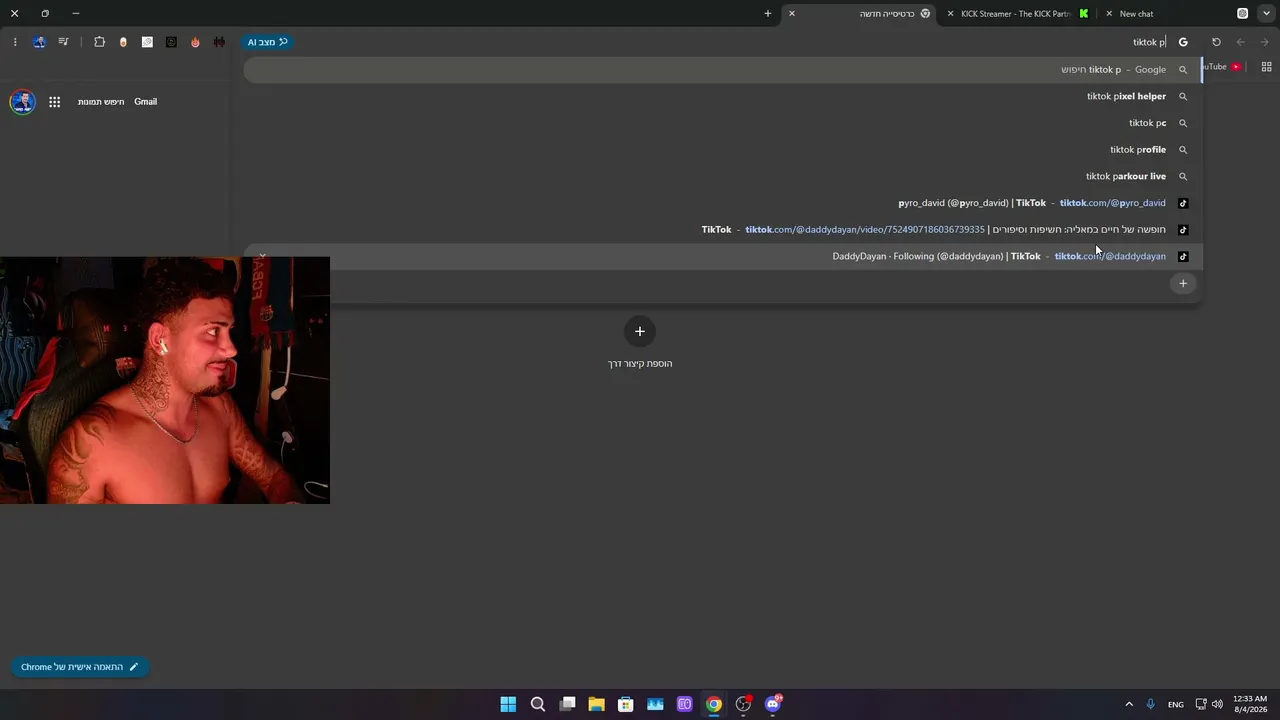Select the 'tiktok pixel helper' suggestion
This screenshot has width=1280, height=720.
pos(722,97)
